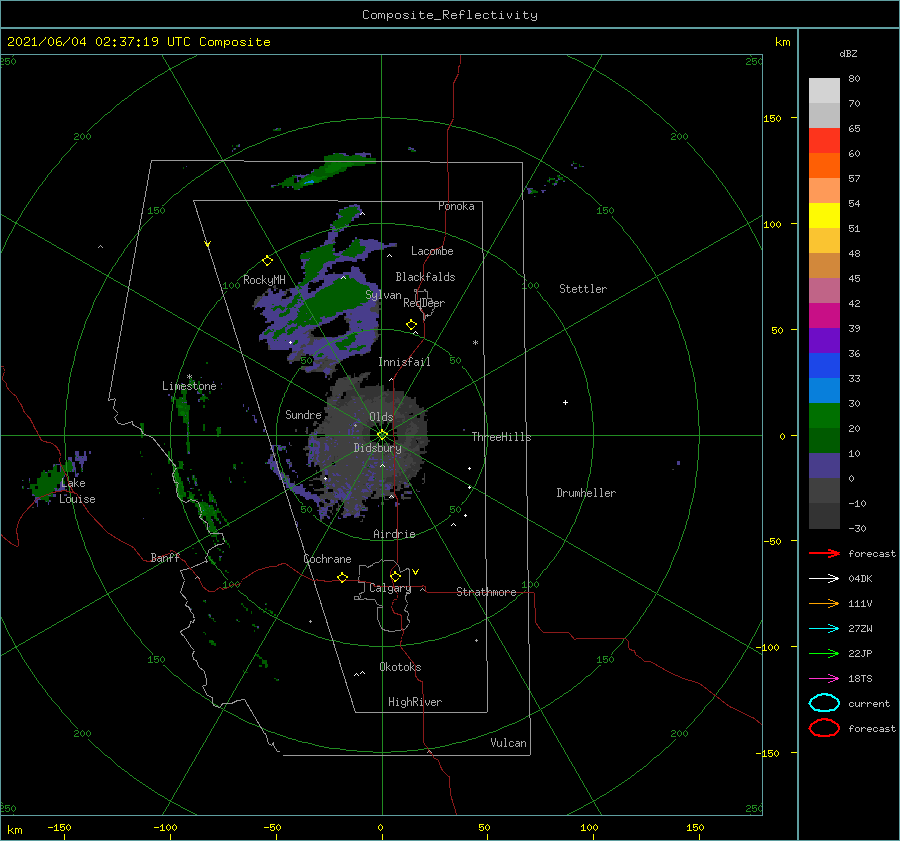Click the 'Banff' map label
The width and height of the screenshot is (900, 841).
[x=165, y=557]
